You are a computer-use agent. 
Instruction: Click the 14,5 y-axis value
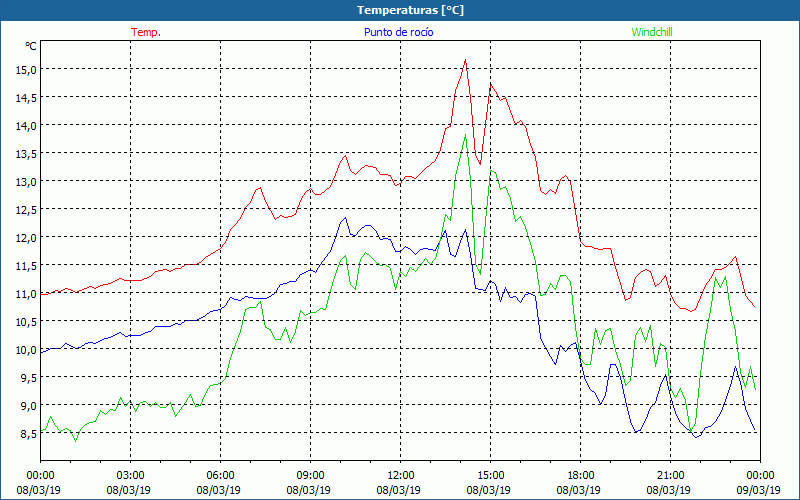point(26,97)
